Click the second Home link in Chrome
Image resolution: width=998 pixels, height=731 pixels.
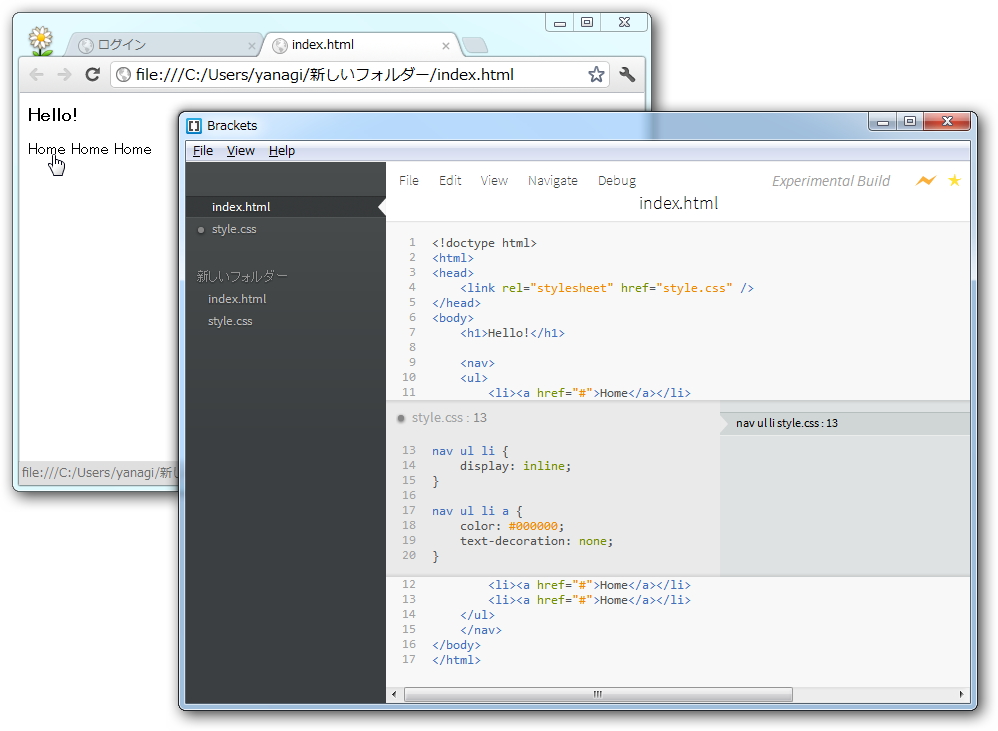[89, 149]
